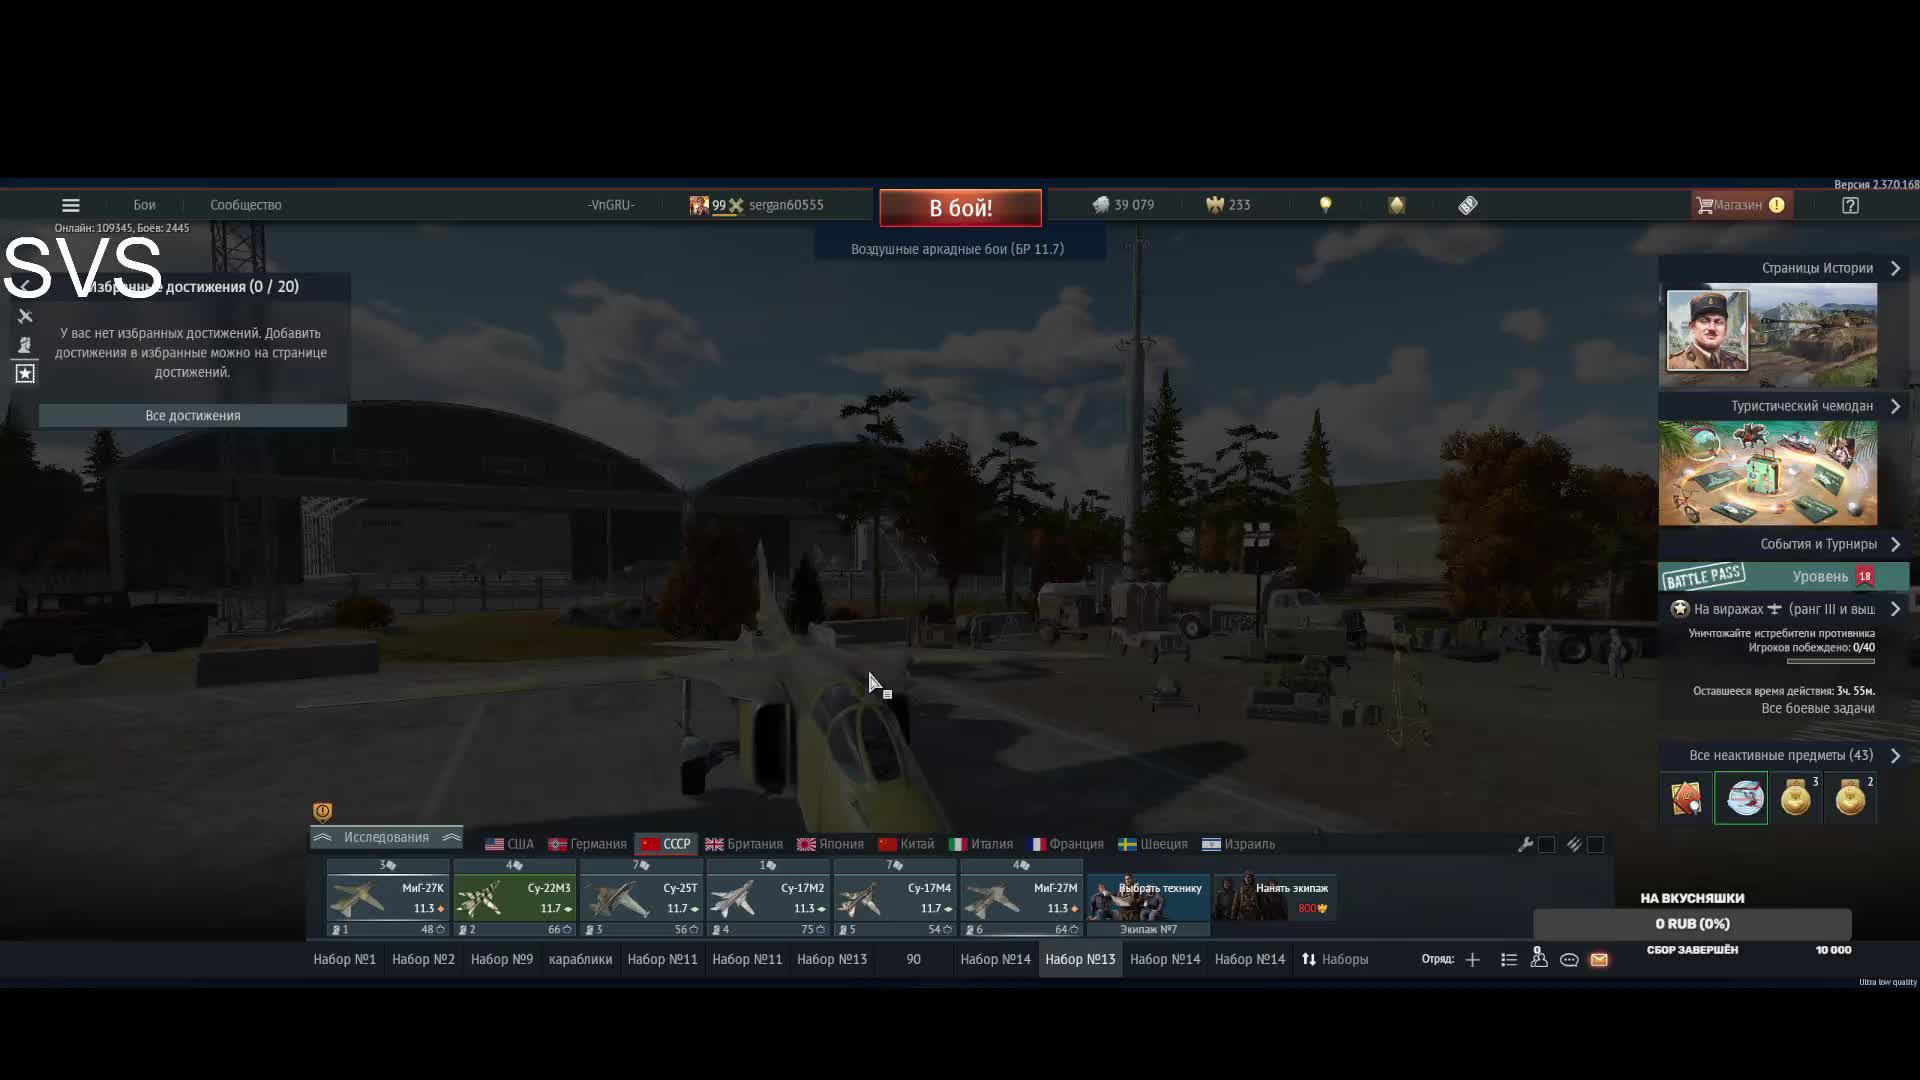The image size is (1920, 1080).
Task: Switch to Набор №9 preset tab
Action: click(x=501, y=960)
